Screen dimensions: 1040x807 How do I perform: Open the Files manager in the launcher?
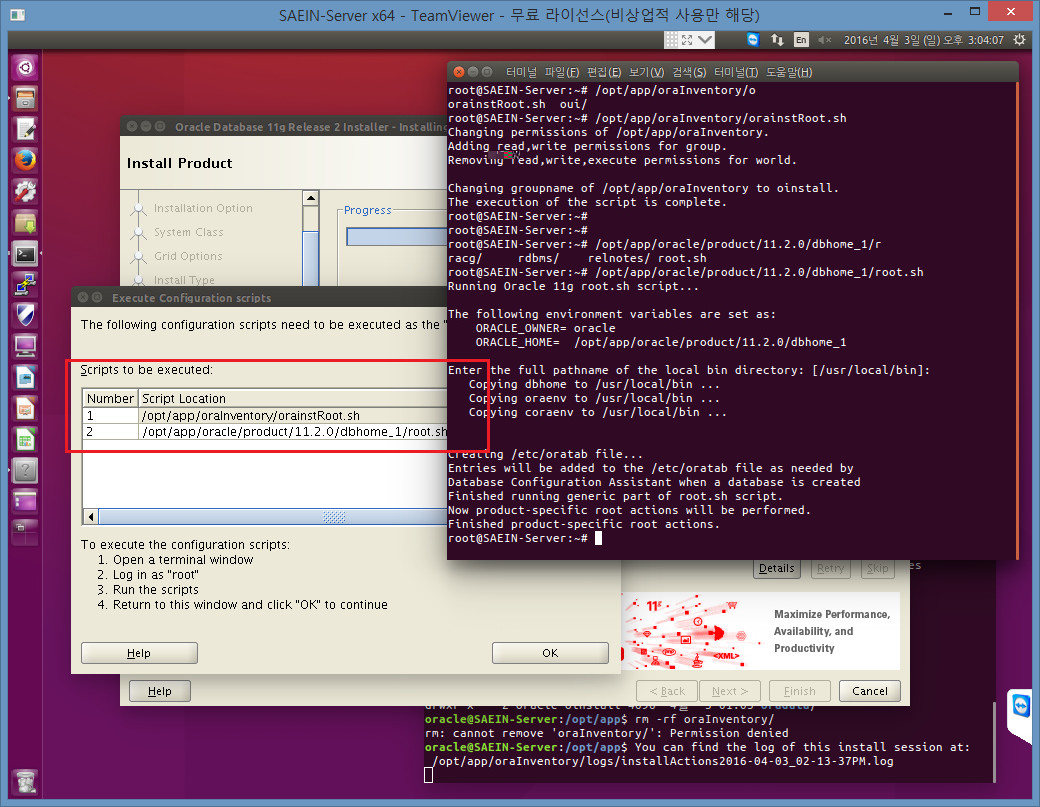click(25, 98)
